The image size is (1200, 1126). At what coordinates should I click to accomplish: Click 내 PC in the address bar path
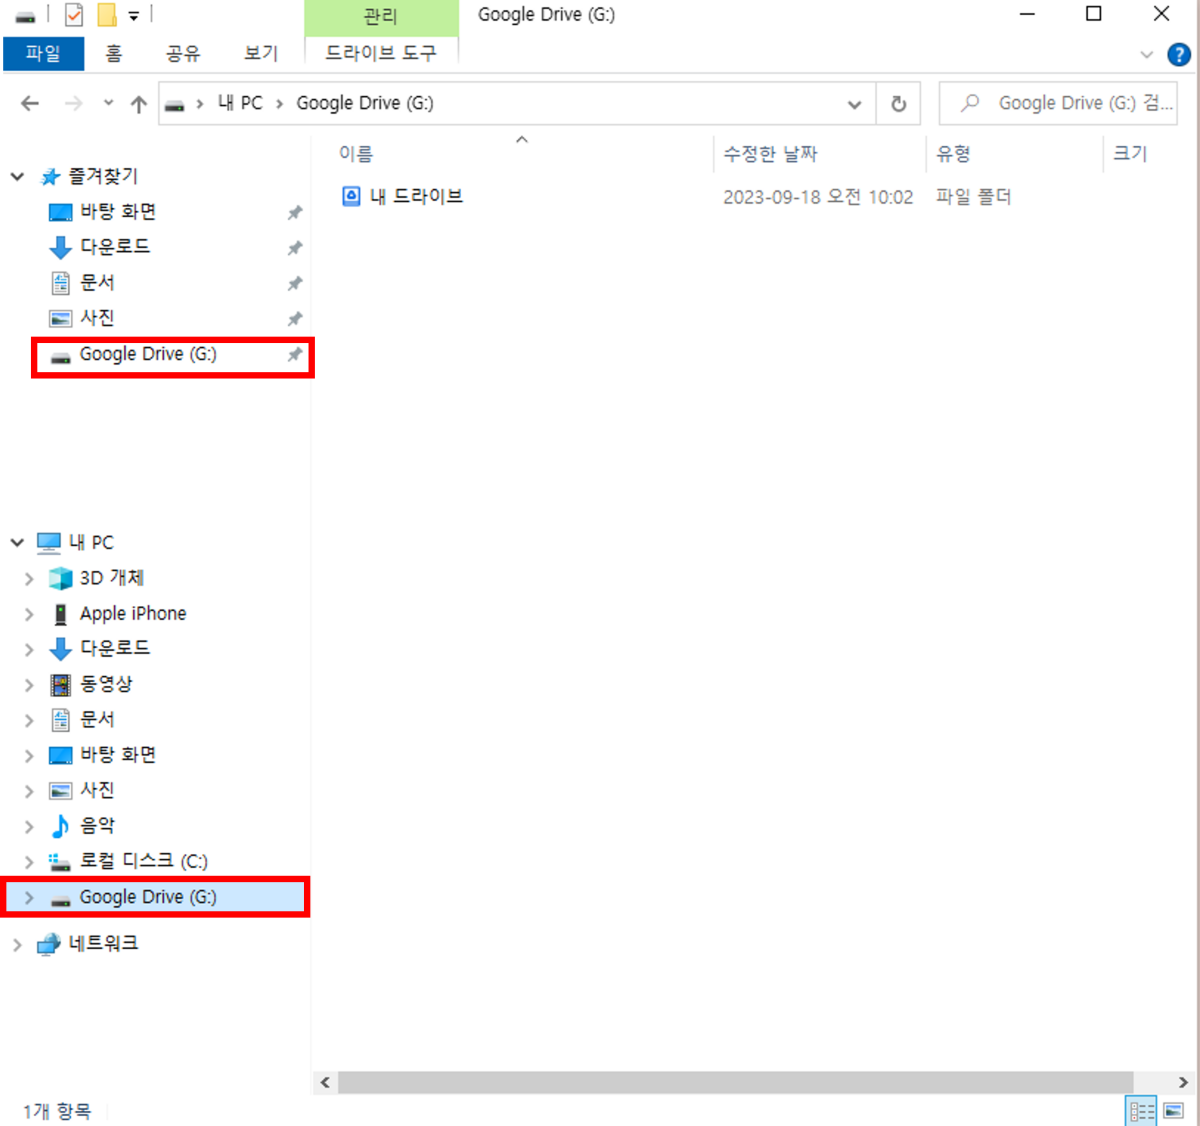click(x=240, y=103)
